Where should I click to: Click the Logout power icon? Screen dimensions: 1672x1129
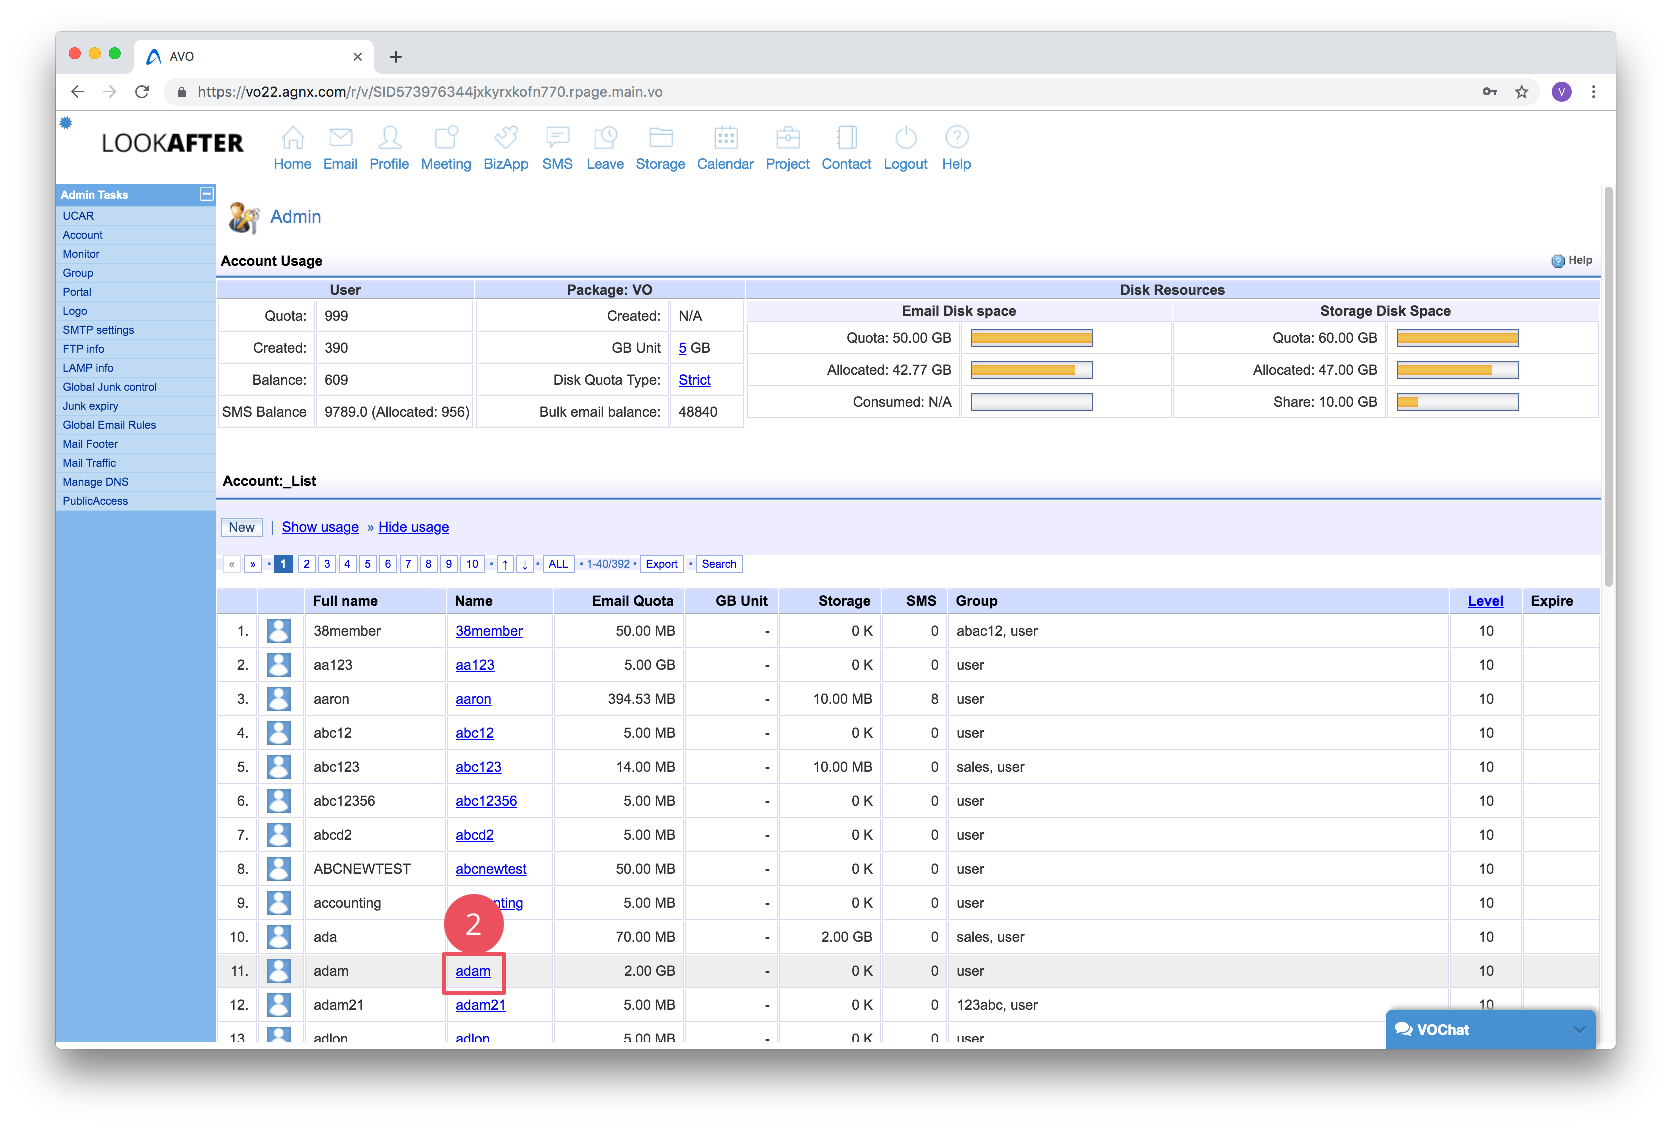coord(905,138)
